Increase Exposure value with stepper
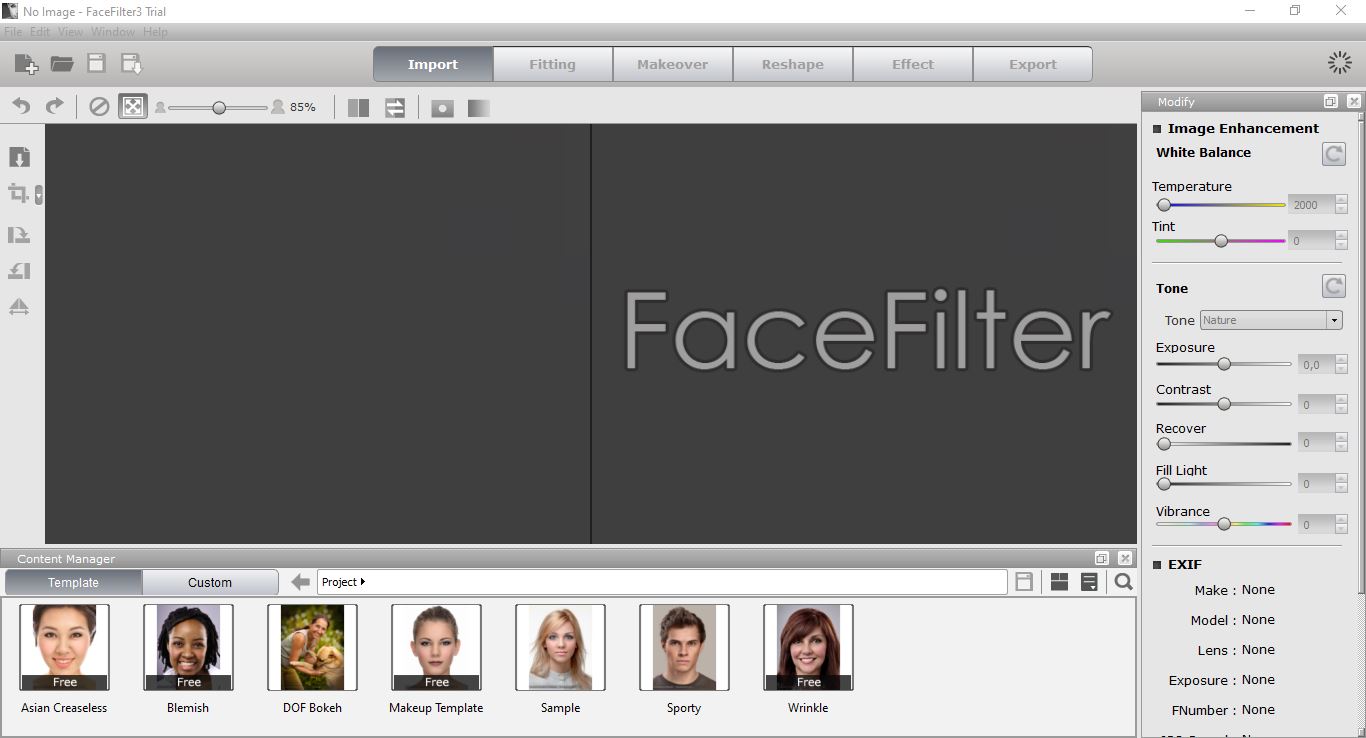1366x738 pixels. click(x=1342, y=360)
